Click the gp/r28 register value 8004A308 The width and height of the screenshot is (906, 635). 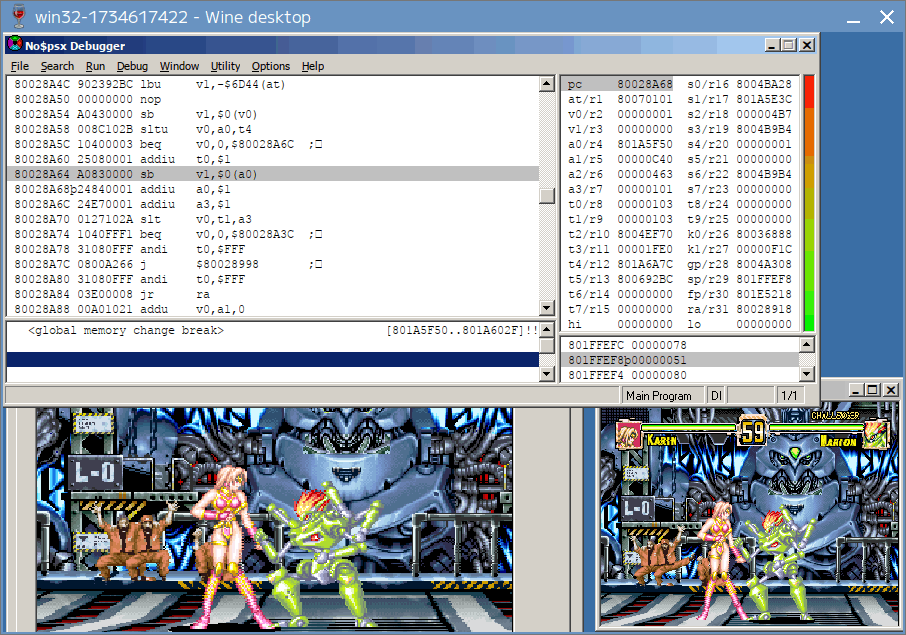click(764, 265)
